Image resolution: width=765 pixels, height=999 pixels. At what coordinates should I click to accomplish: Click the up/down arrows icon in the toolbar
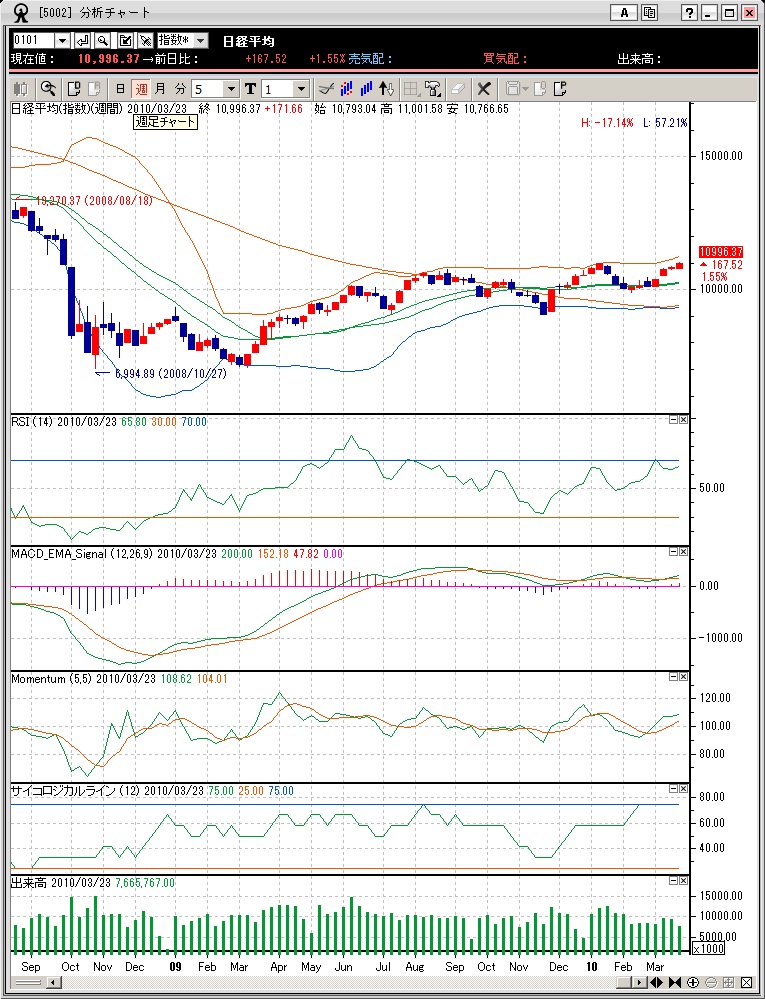click(x=387, y=89)
